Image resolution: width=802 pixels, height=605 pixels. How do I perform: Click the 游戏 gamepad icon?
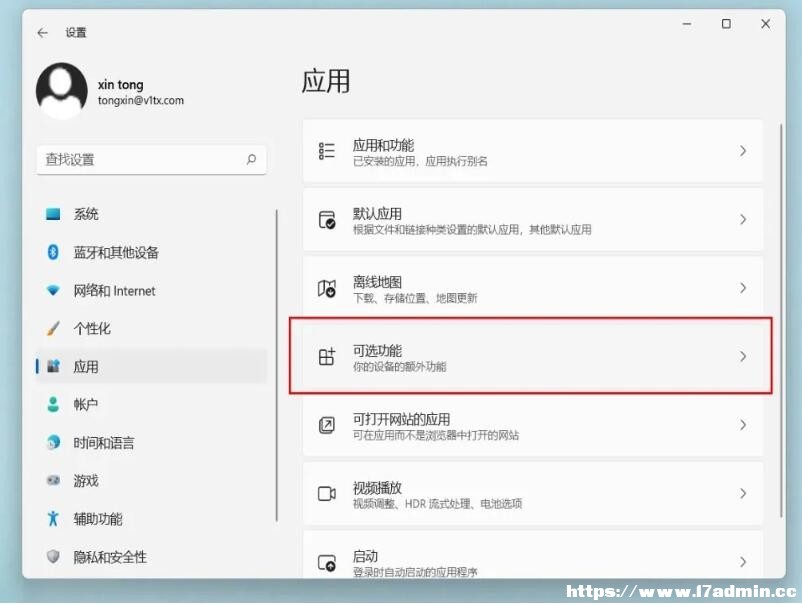pyautogui.click(x=53, y=480)
